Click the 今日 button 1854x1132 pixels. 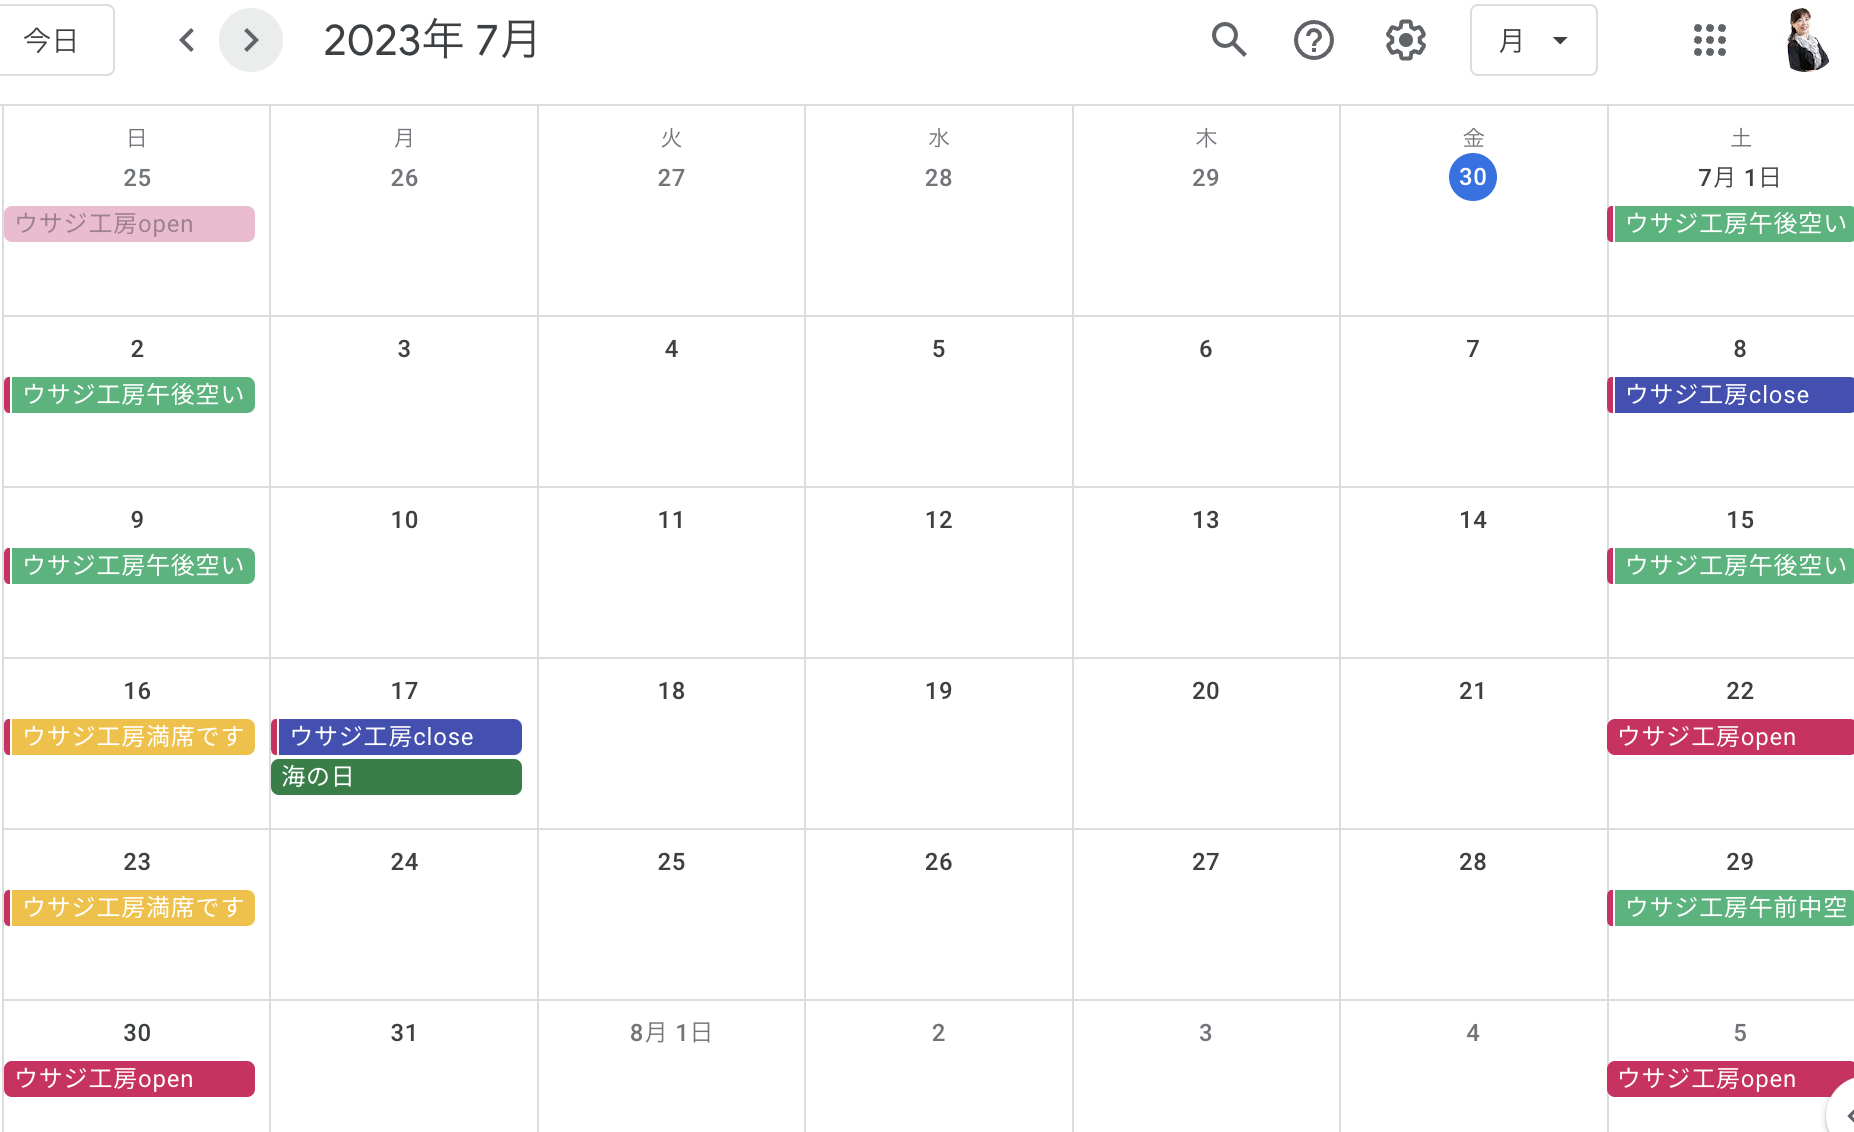tap(52, 40)
